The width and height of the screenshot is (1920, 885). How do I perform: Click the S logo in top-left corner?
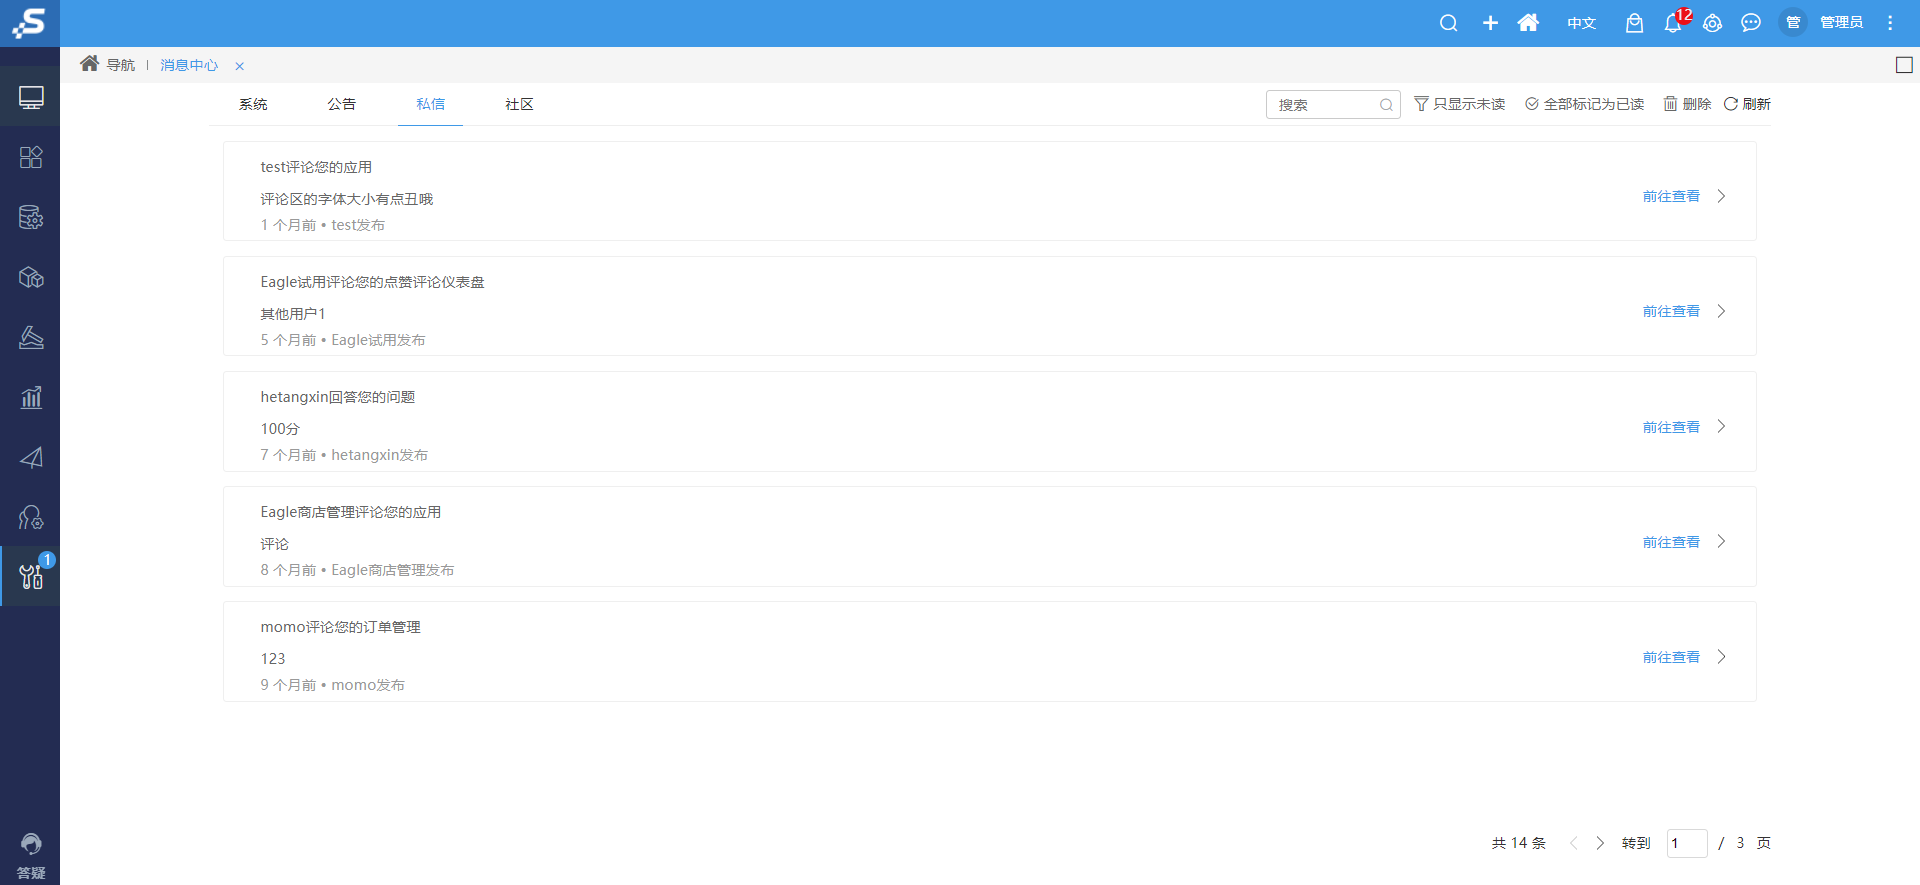(x=30, y=22)
